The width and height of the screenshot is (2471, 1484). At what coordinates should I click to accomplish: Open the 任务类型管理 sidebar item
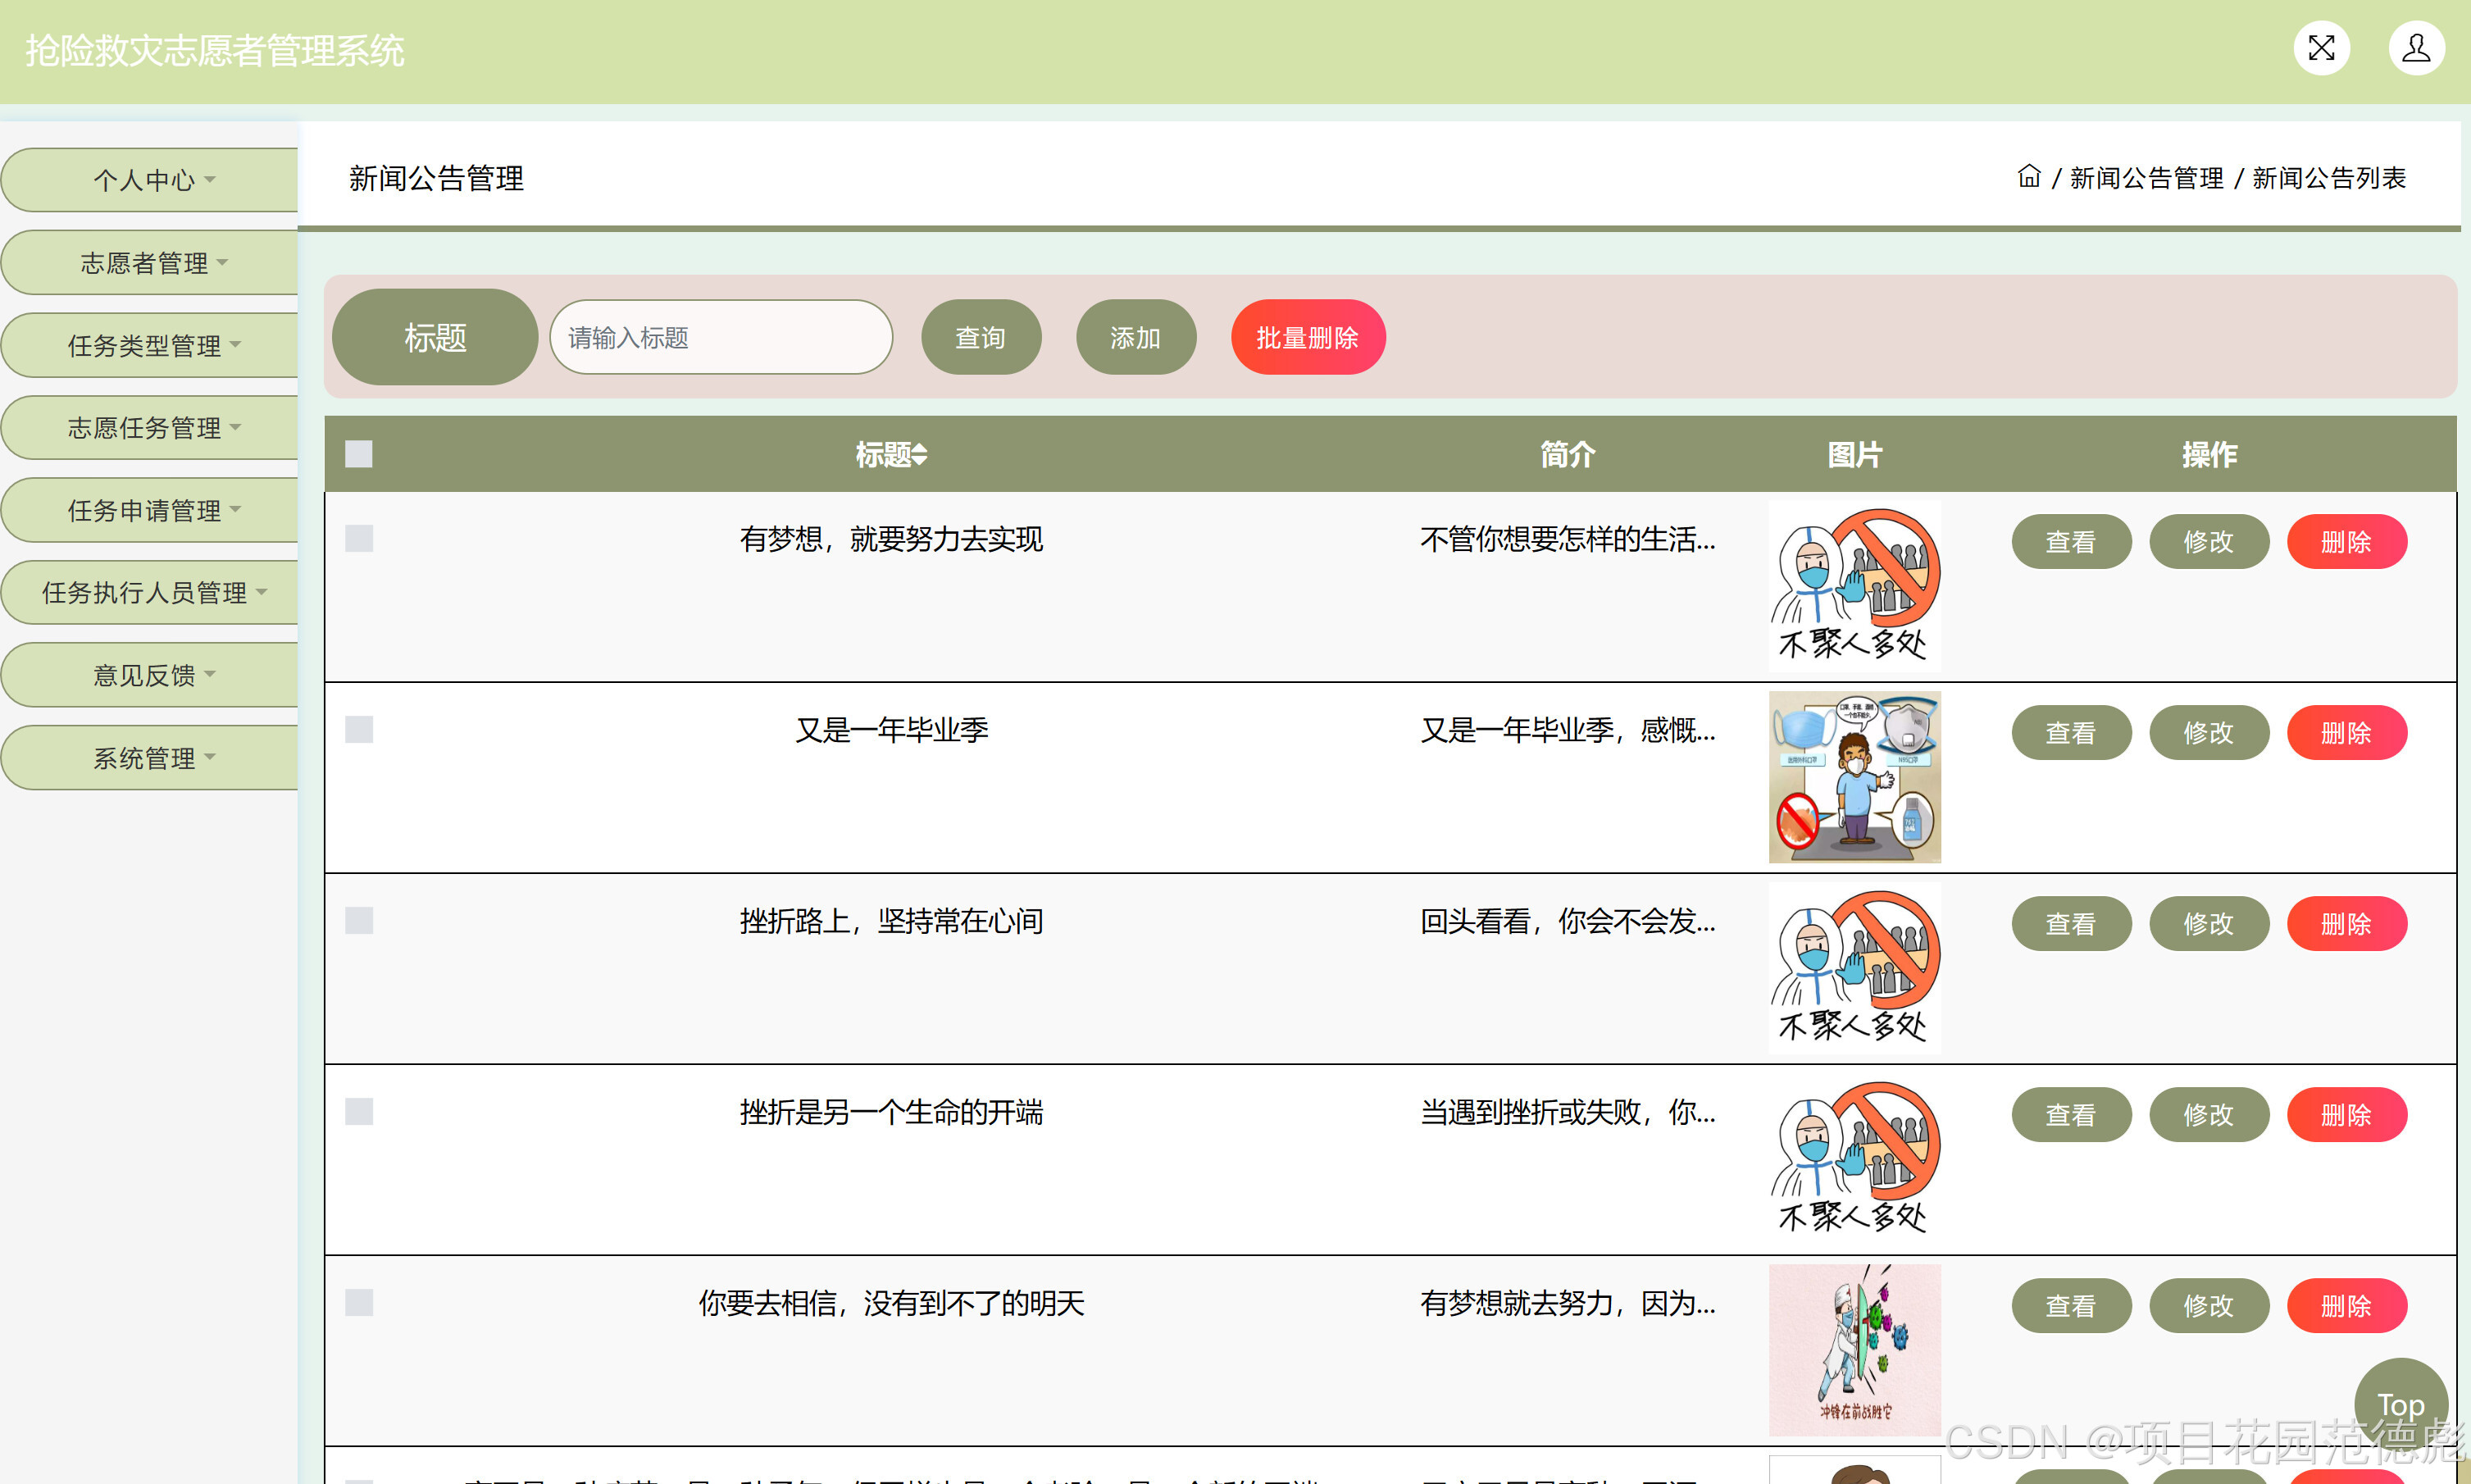tap(148, 345)
